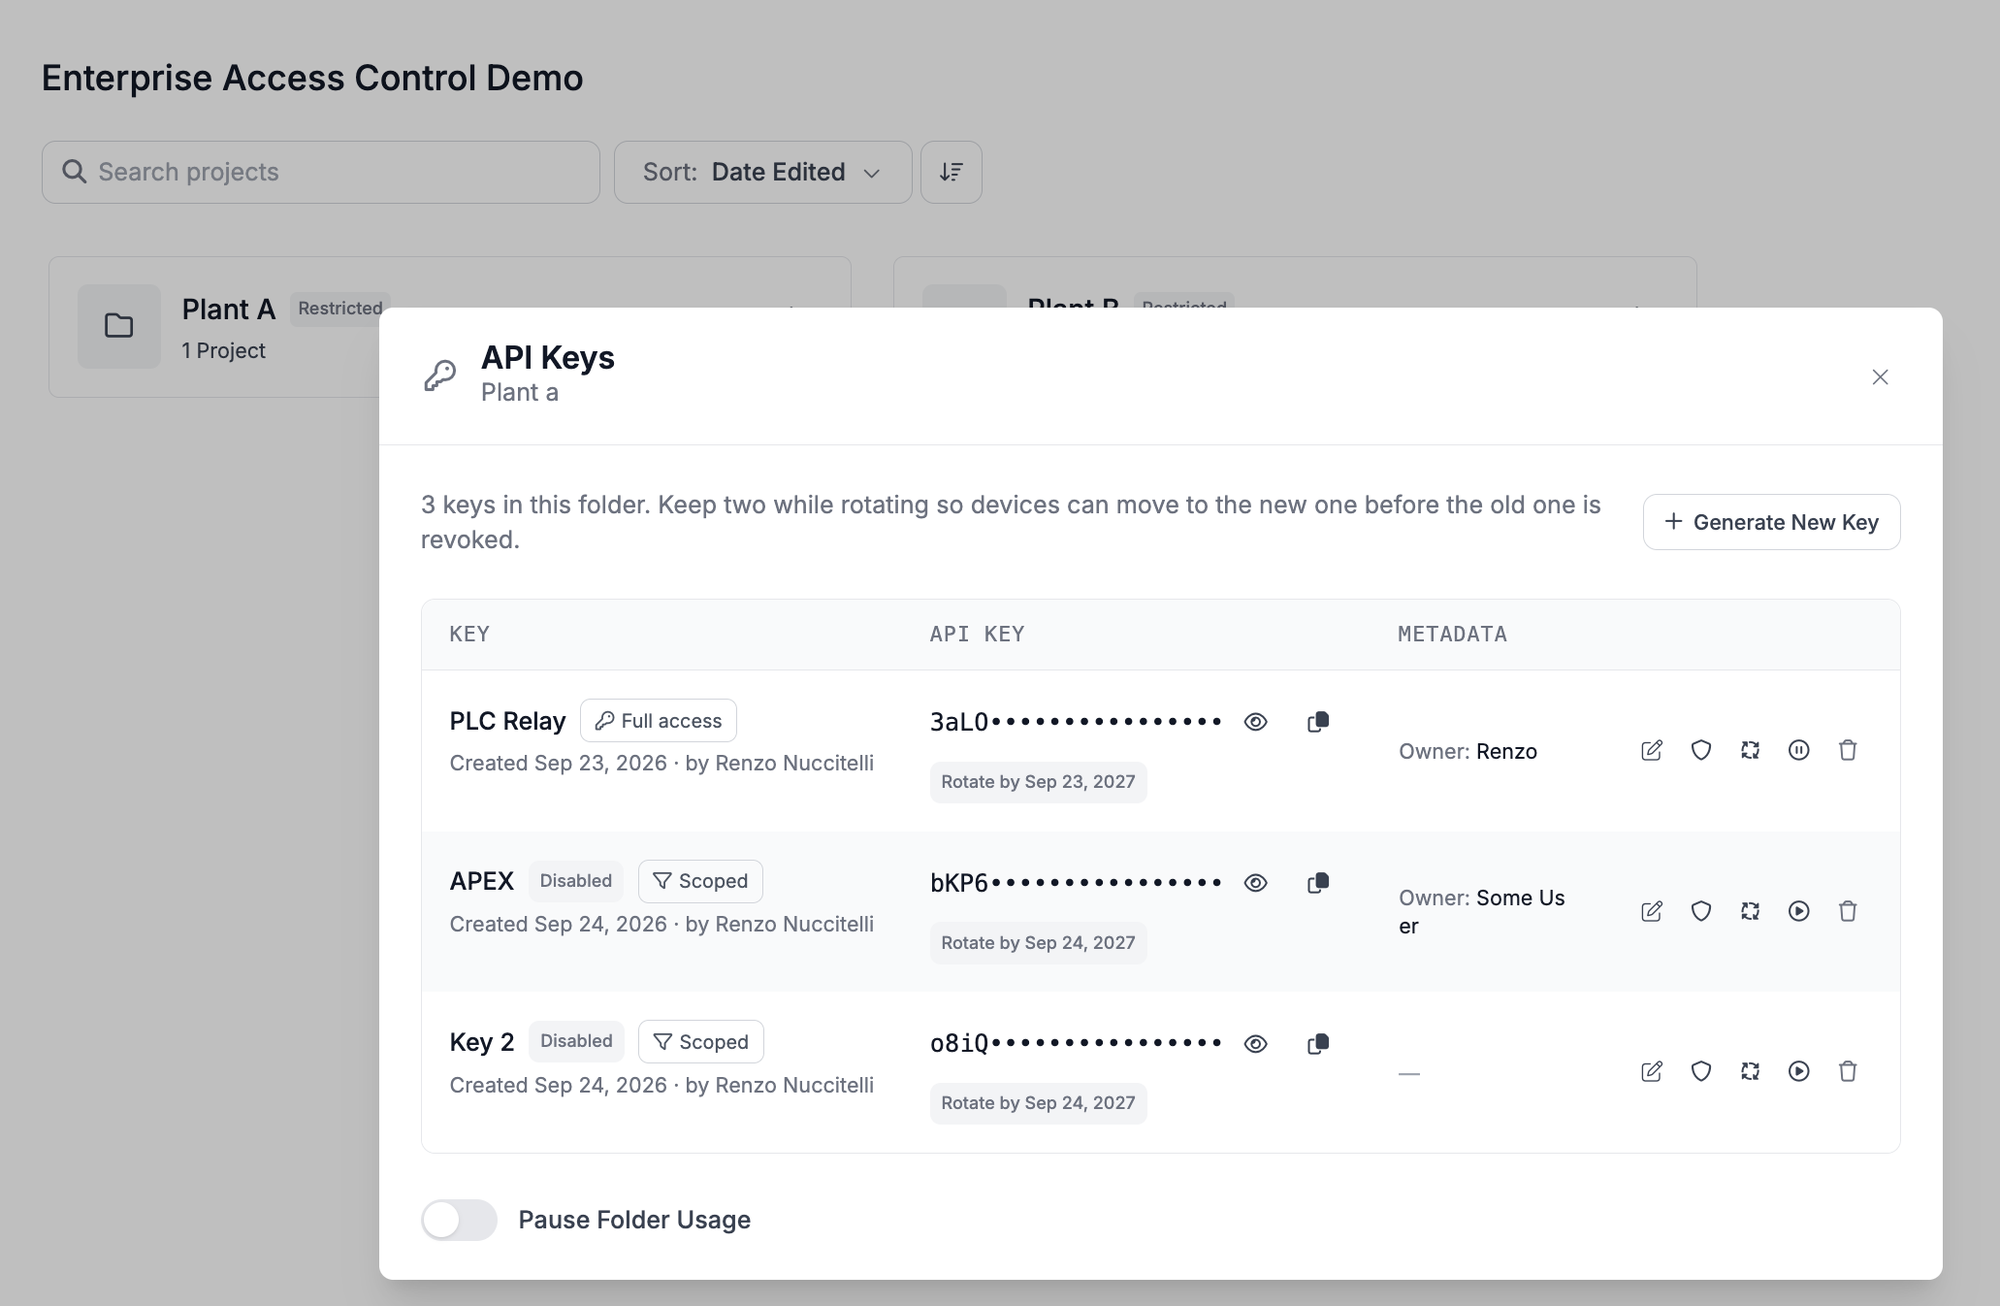Enable Key 2 with play icon
The width and height of the screenshot is (2000, 1306).
click(1799, 1071)
